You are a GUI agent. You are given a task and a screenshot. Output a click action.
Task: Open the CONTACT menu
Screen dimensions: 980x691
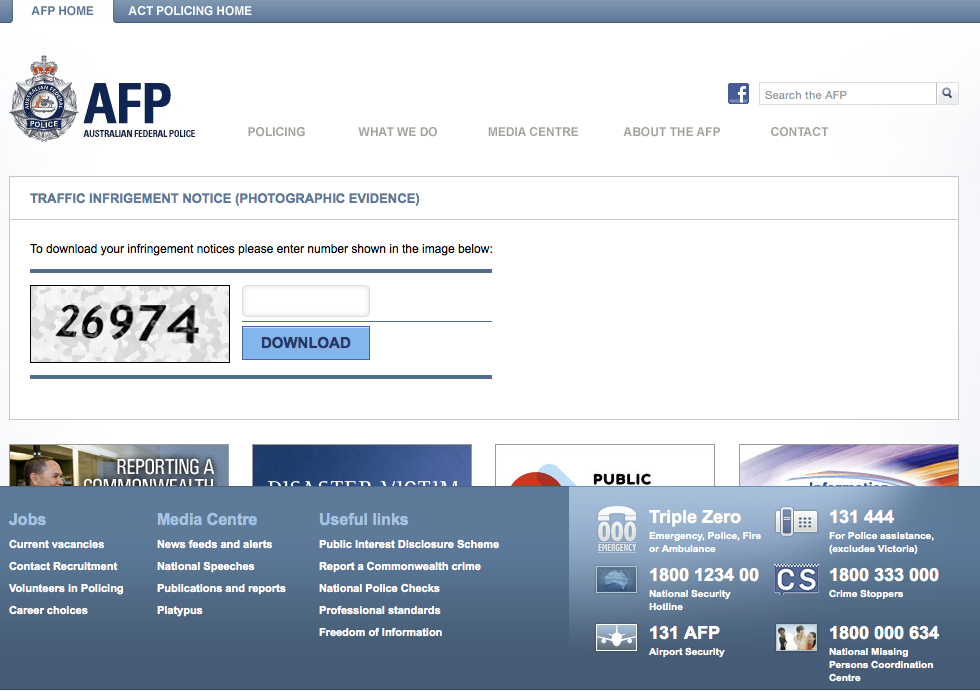coord(799,132)
